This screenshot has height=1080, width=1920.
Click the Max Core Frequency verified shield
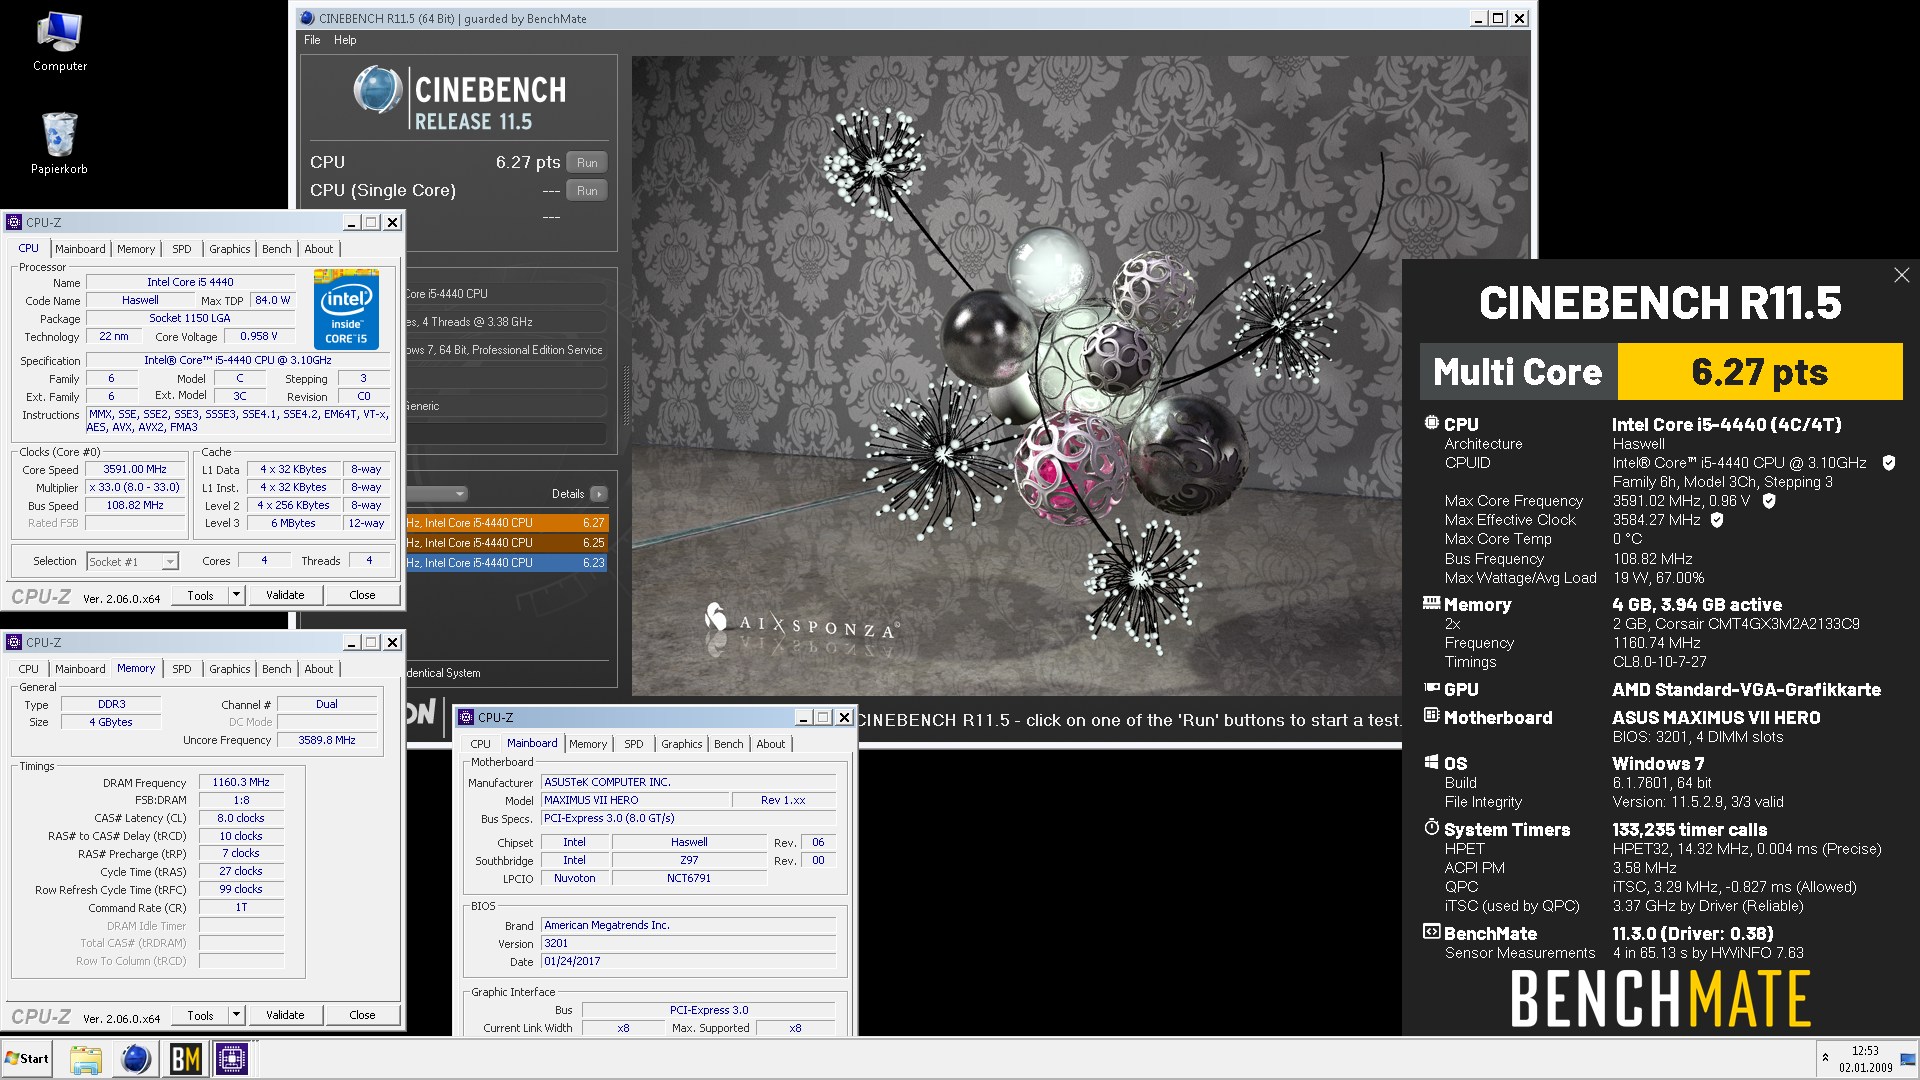[x=1768, y=501]
